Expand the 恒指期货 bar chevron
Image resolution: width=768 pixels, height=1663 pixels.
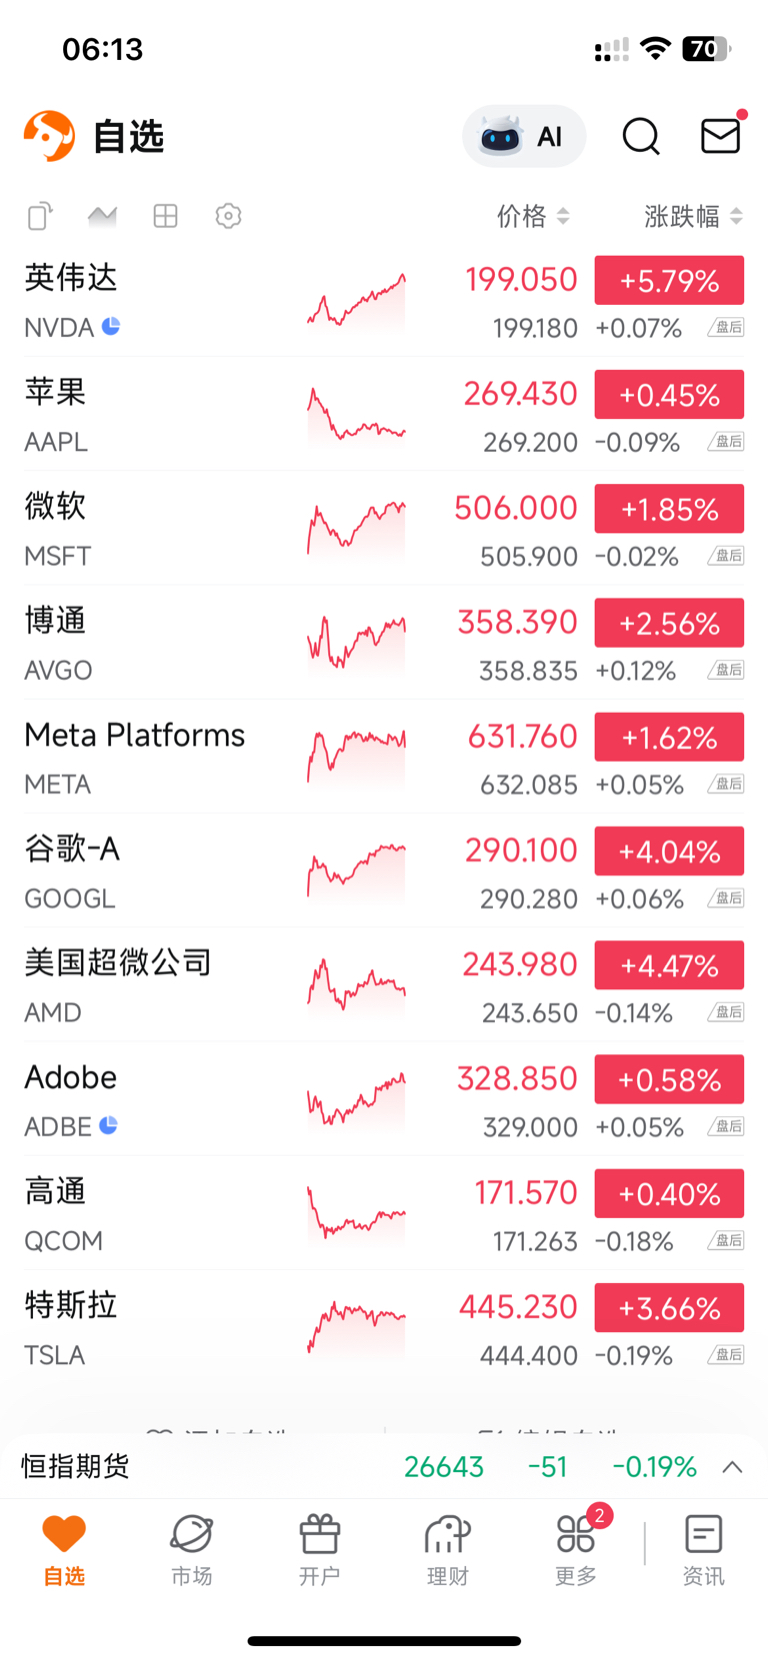pyautogui.click(x=732, y=1467)
